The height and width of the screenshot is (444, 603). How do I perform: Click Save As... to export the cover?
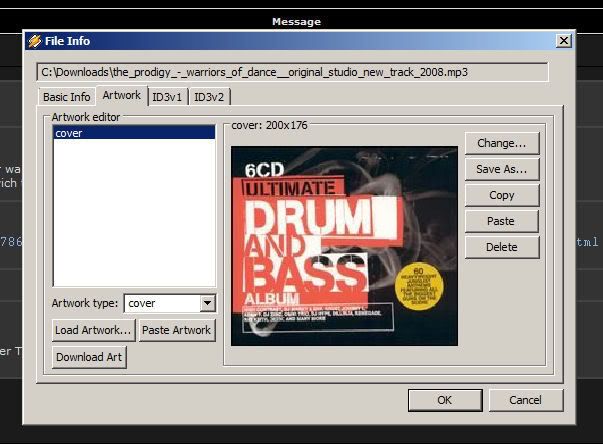coord(501,169)
